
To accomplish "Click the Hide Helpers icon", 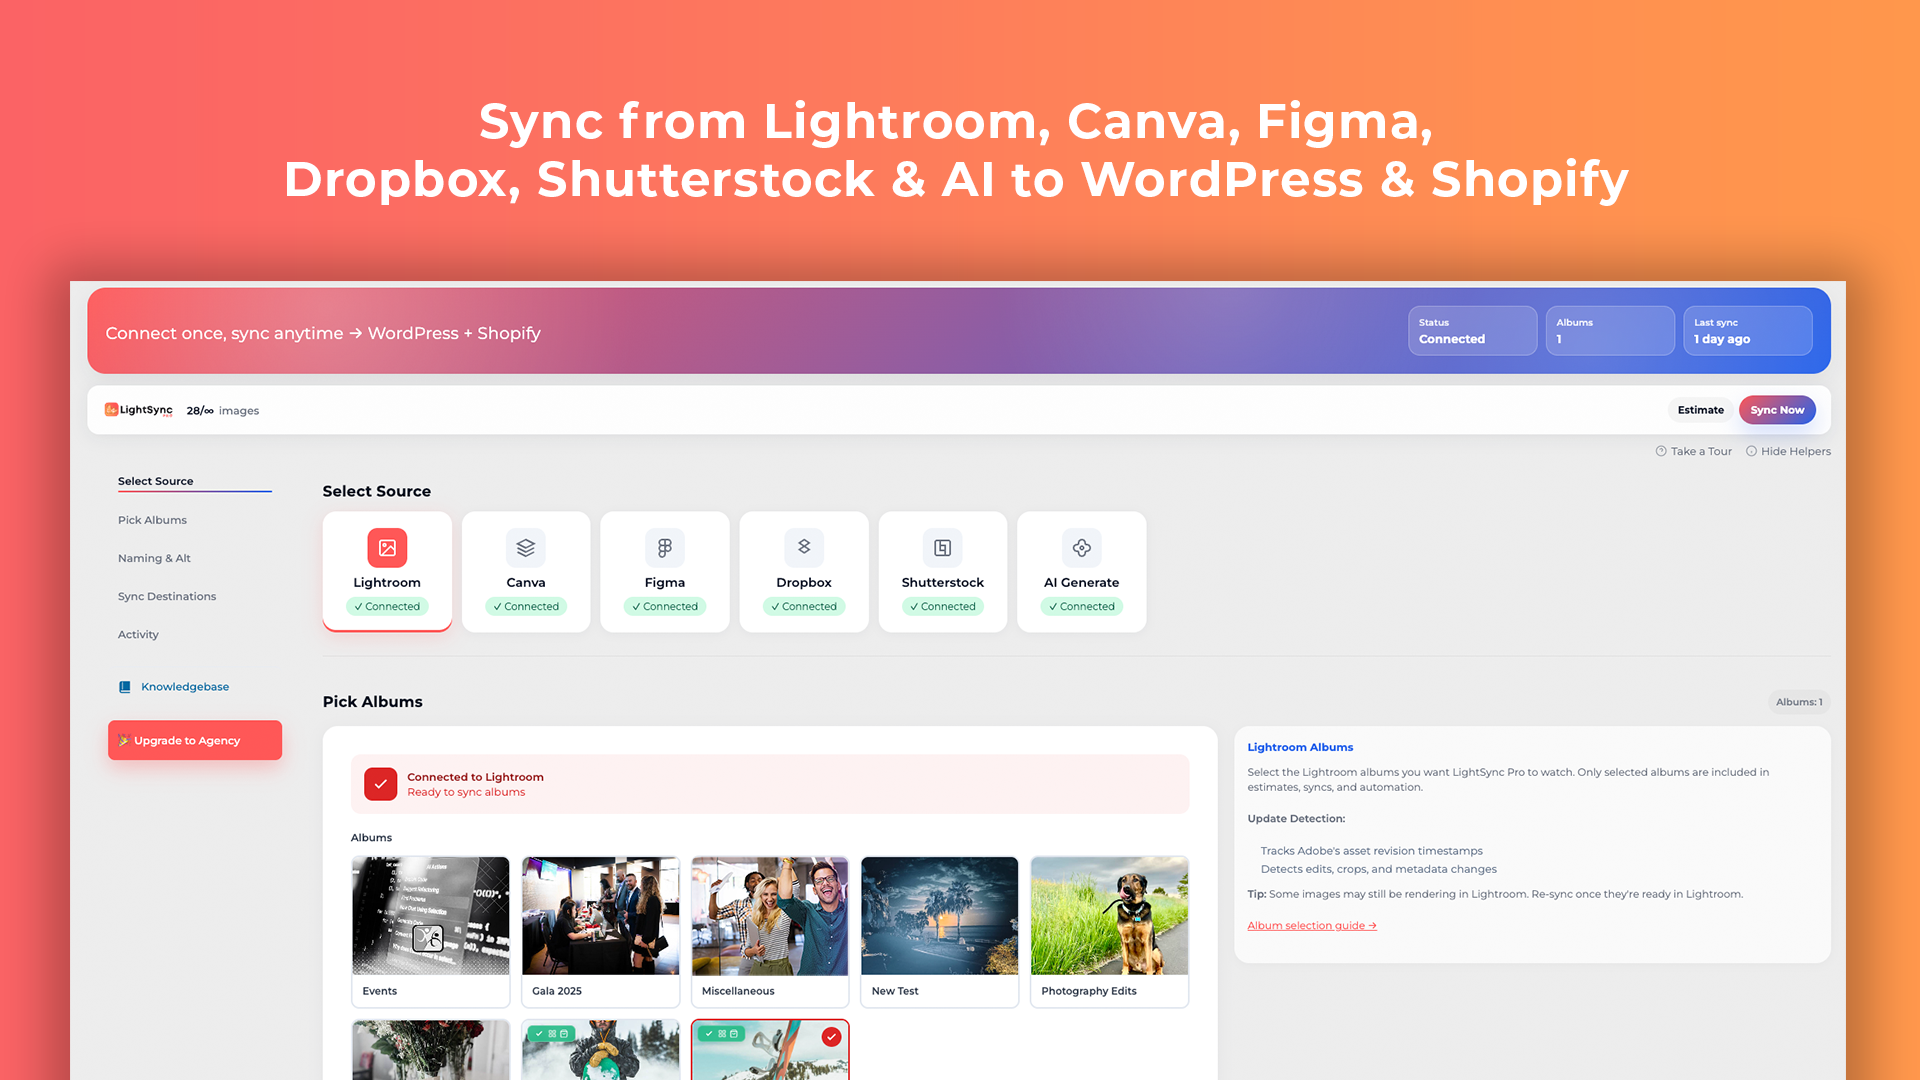I will (x=1751, y=451).
